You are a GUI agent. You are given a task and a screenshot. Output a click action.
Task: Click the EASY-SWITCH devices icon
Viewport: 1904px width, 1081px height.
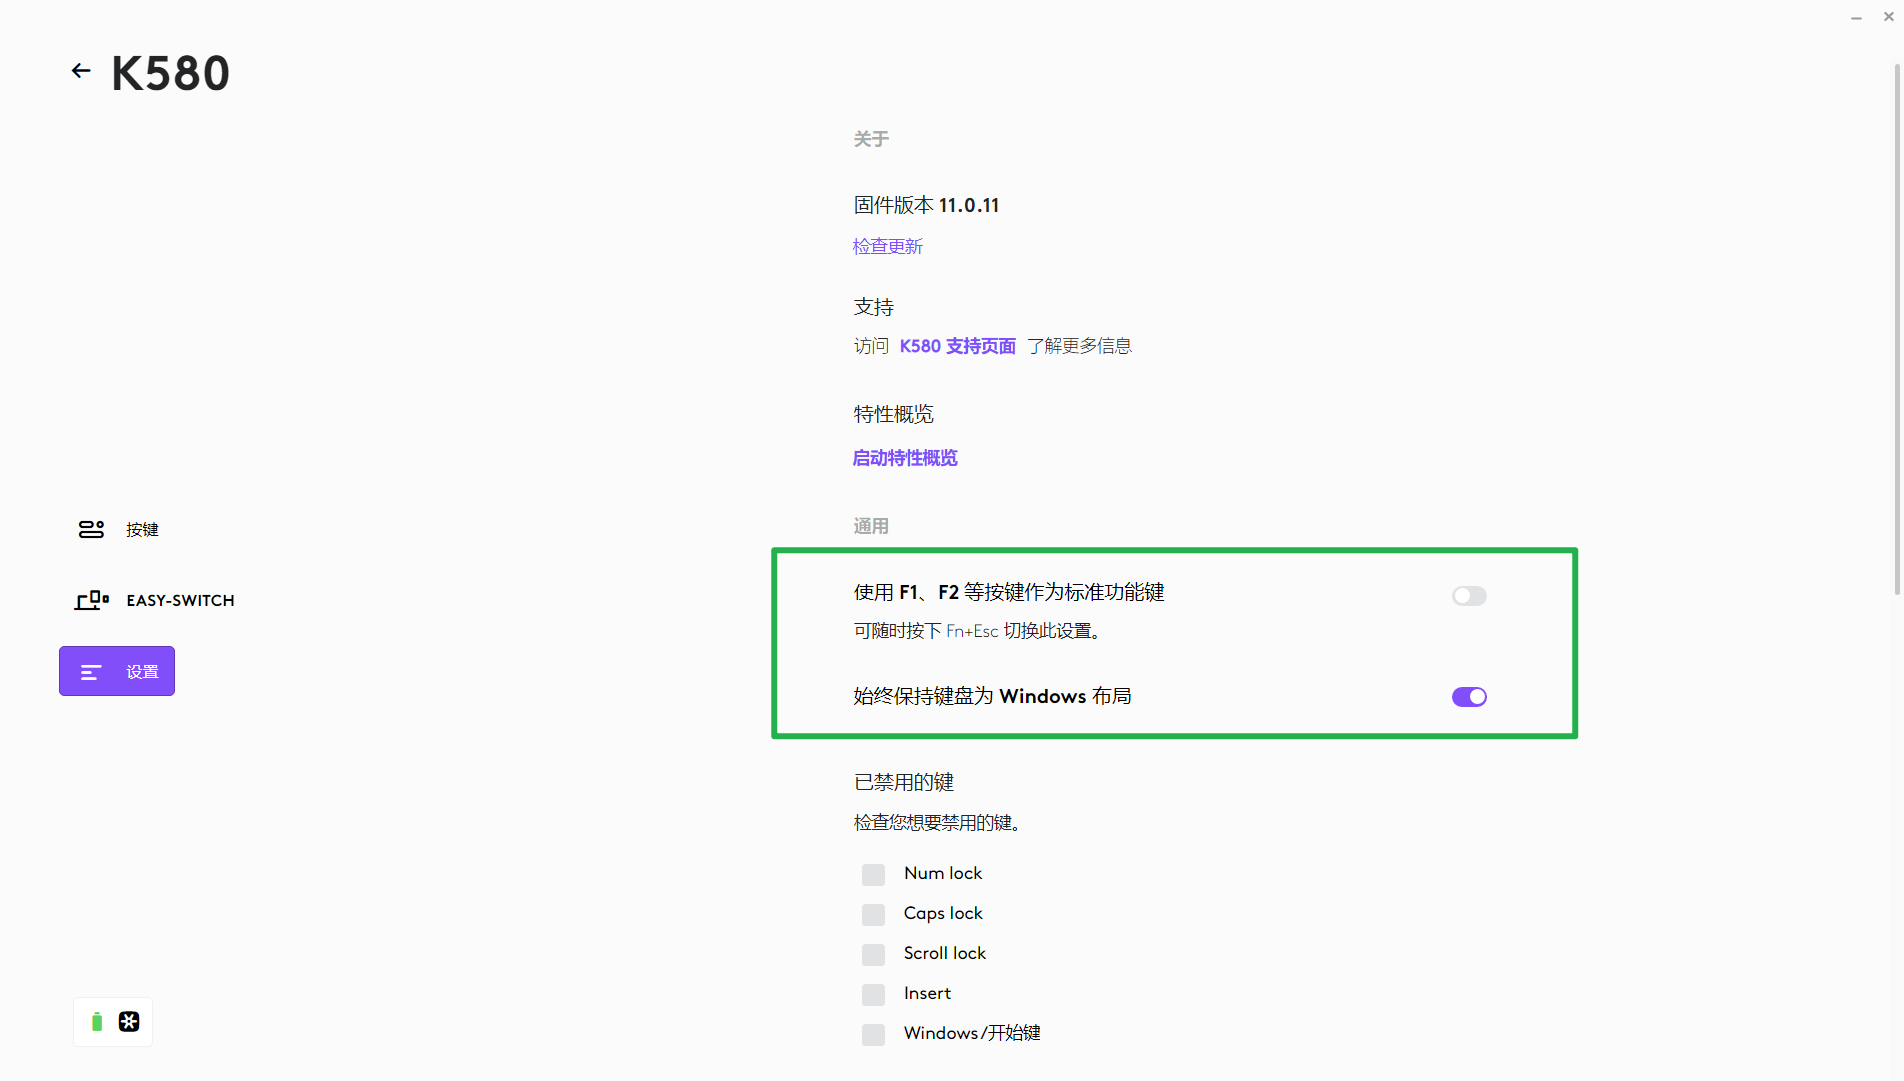point(92,600)
